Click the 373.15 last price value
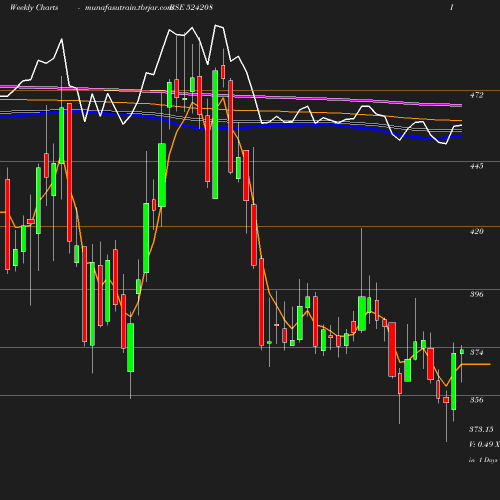This screenshot has width=500, height=500. click(481, 429)
